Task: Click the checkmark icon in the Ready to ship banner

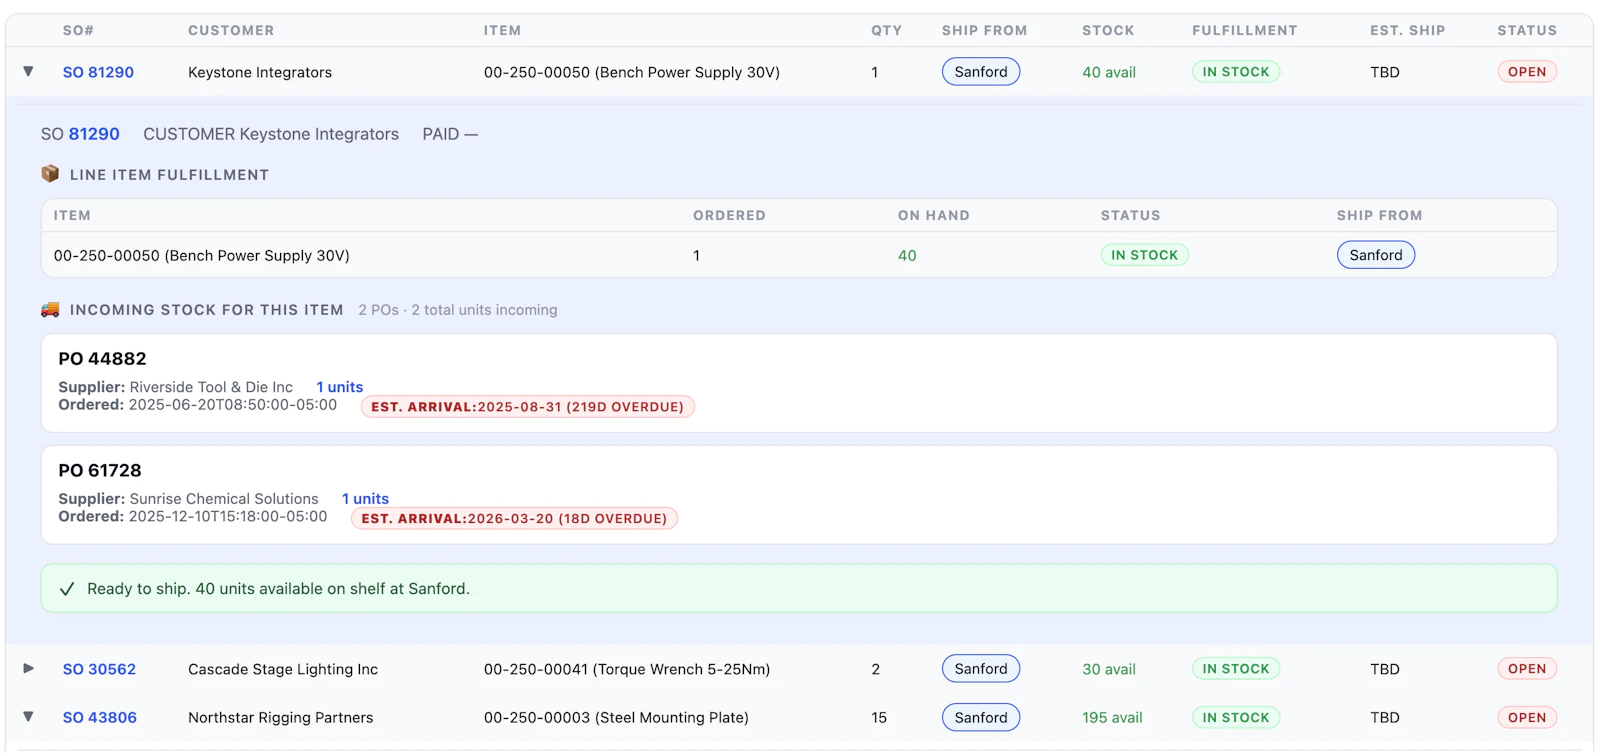Action: click(67, 589)
